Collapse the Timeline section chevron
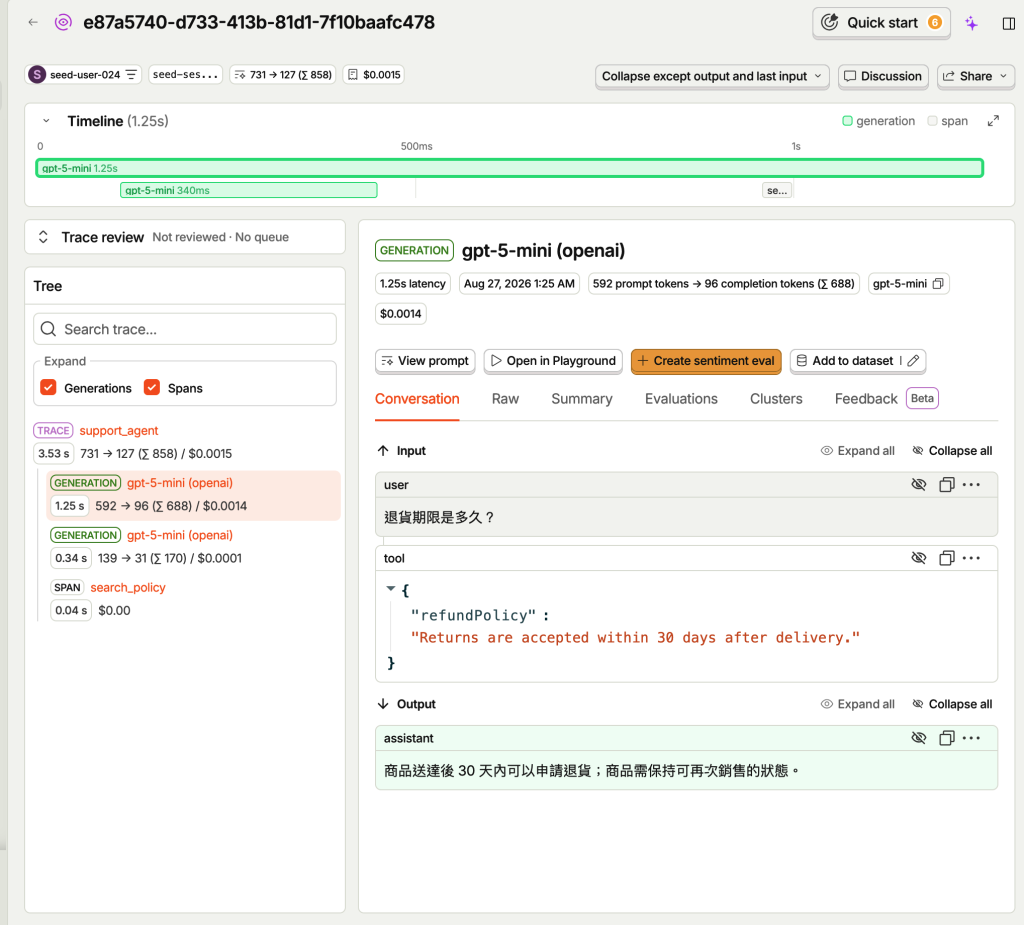This screenshot has height=925, width=1024. 46,121
